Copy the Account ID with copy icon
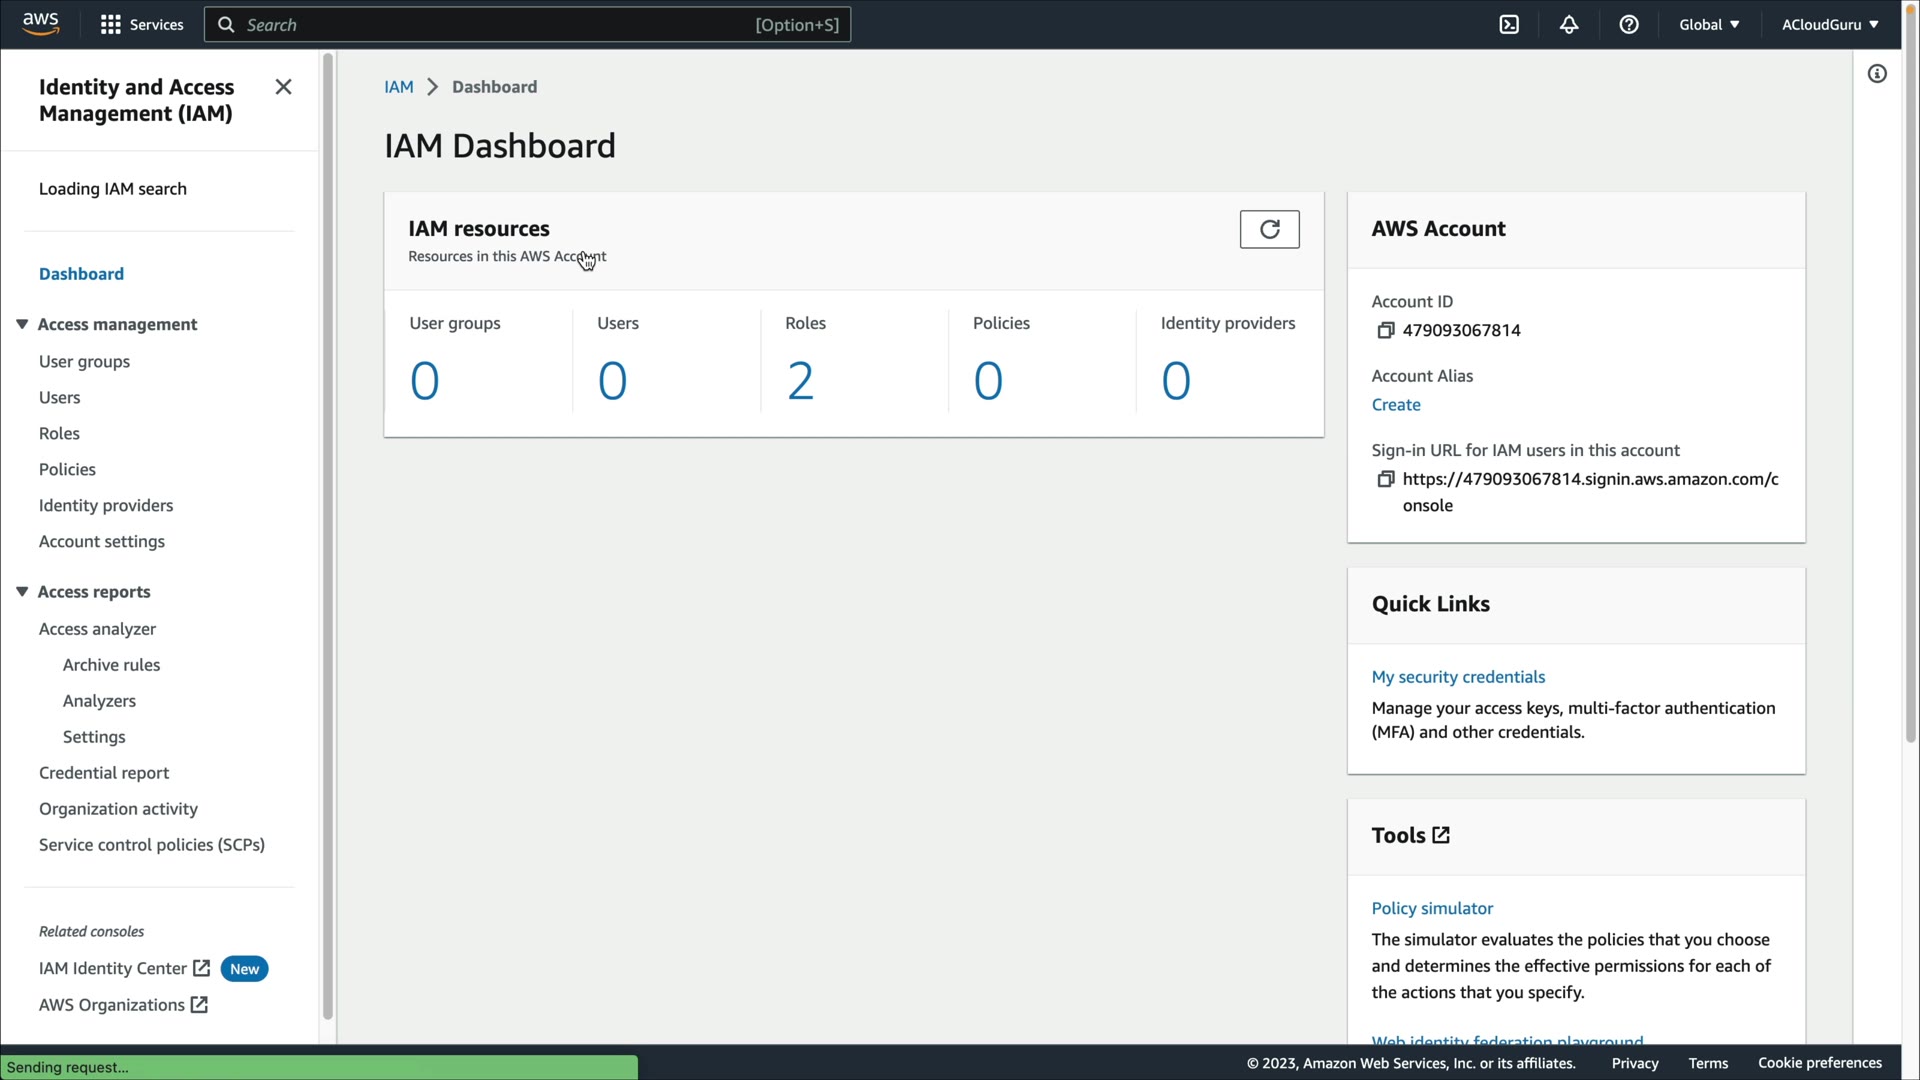 [x=1385, y=331]
